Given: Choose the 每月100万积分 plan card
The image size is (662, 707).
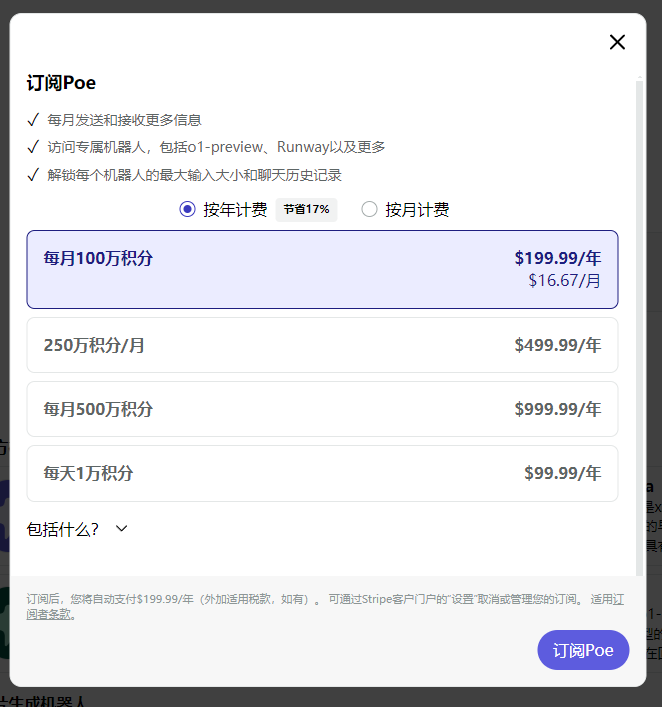Looking at the screenshot, I should [322, 270].
